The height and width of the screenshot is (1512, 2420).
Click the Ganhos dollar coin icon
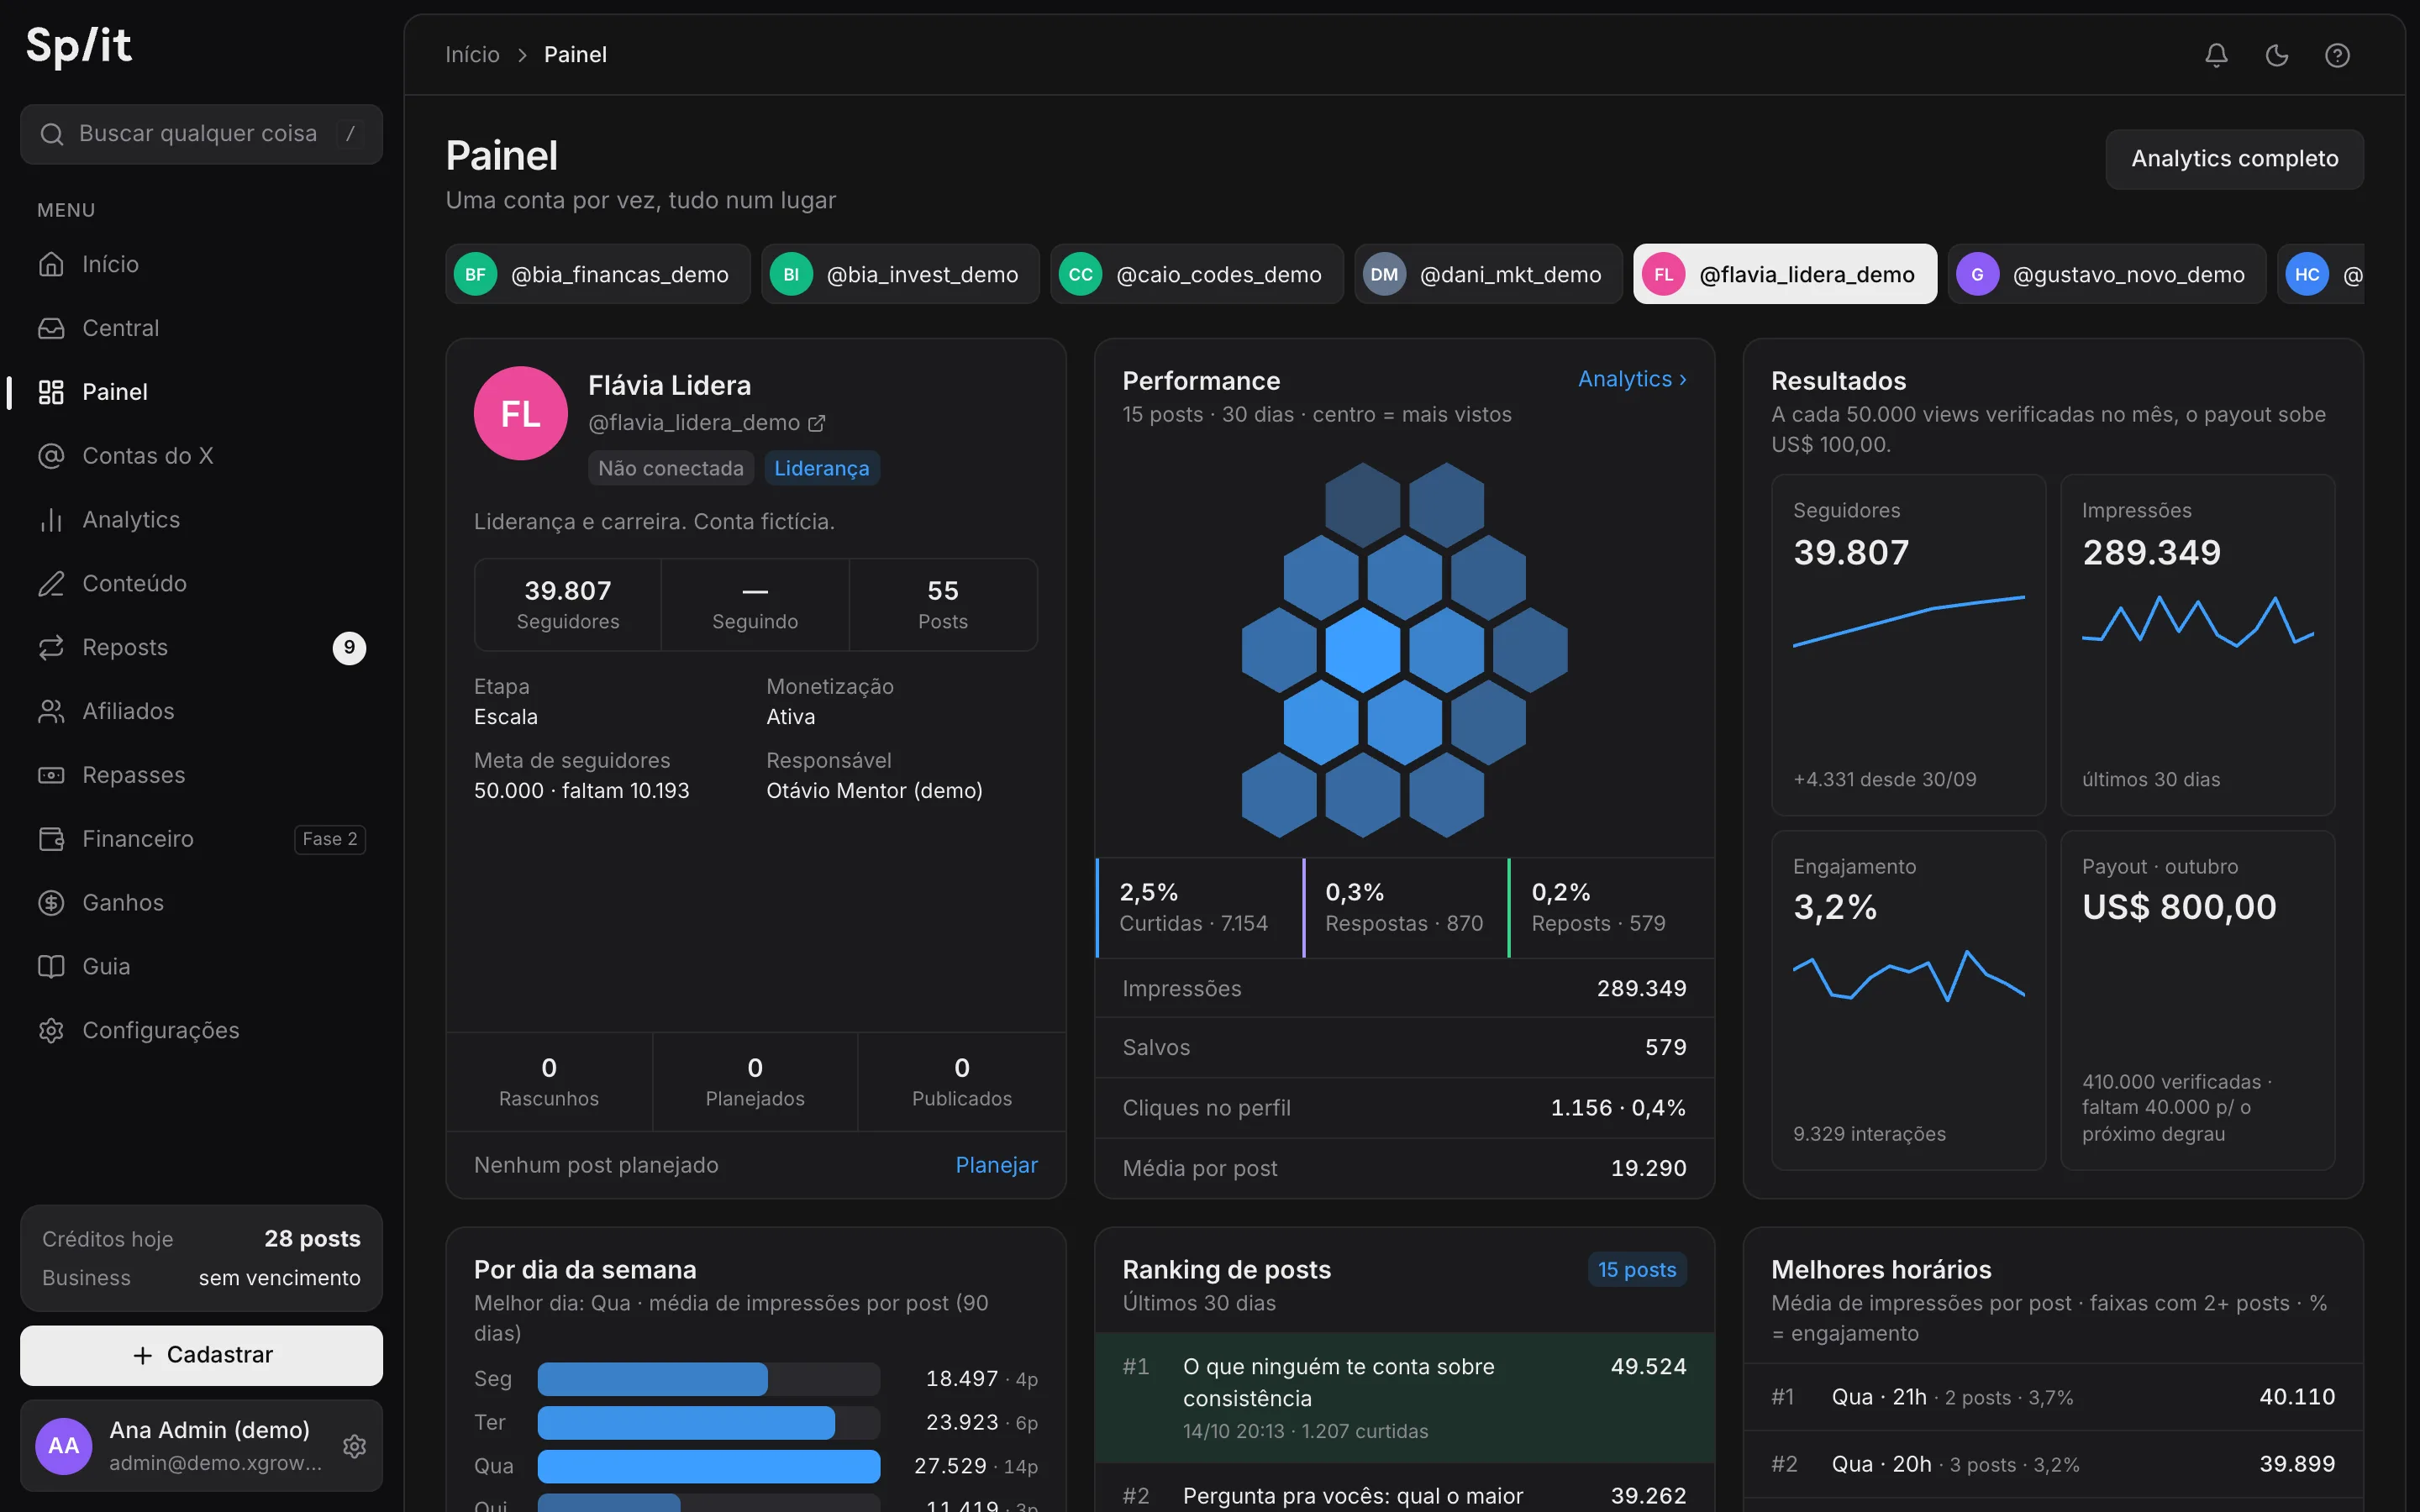coord(51,903)
